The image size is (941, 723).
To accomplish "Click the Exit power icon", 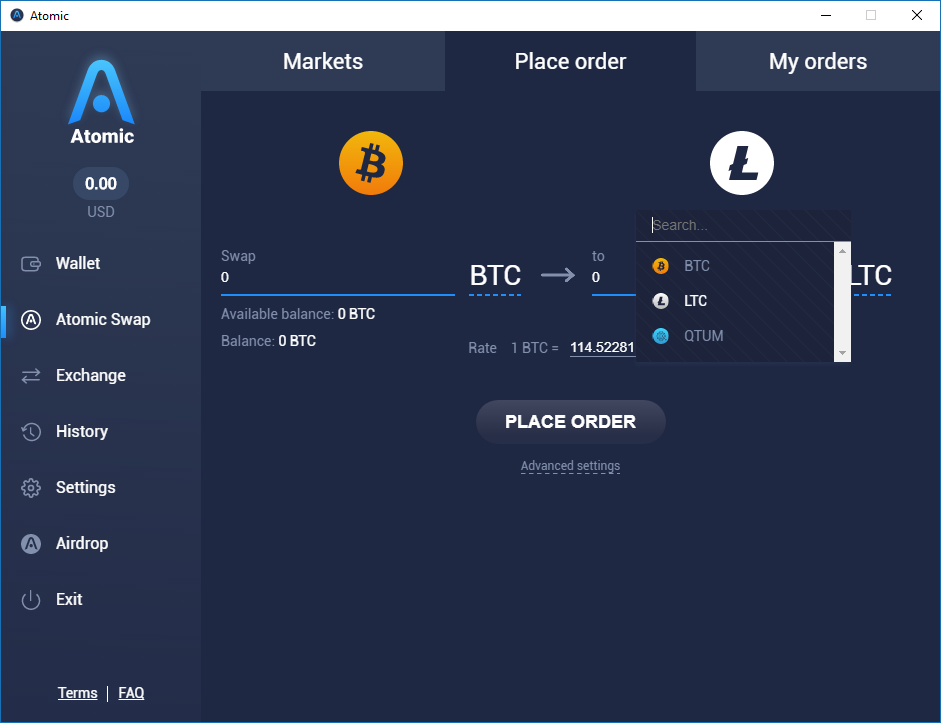I will pos(31,599).
